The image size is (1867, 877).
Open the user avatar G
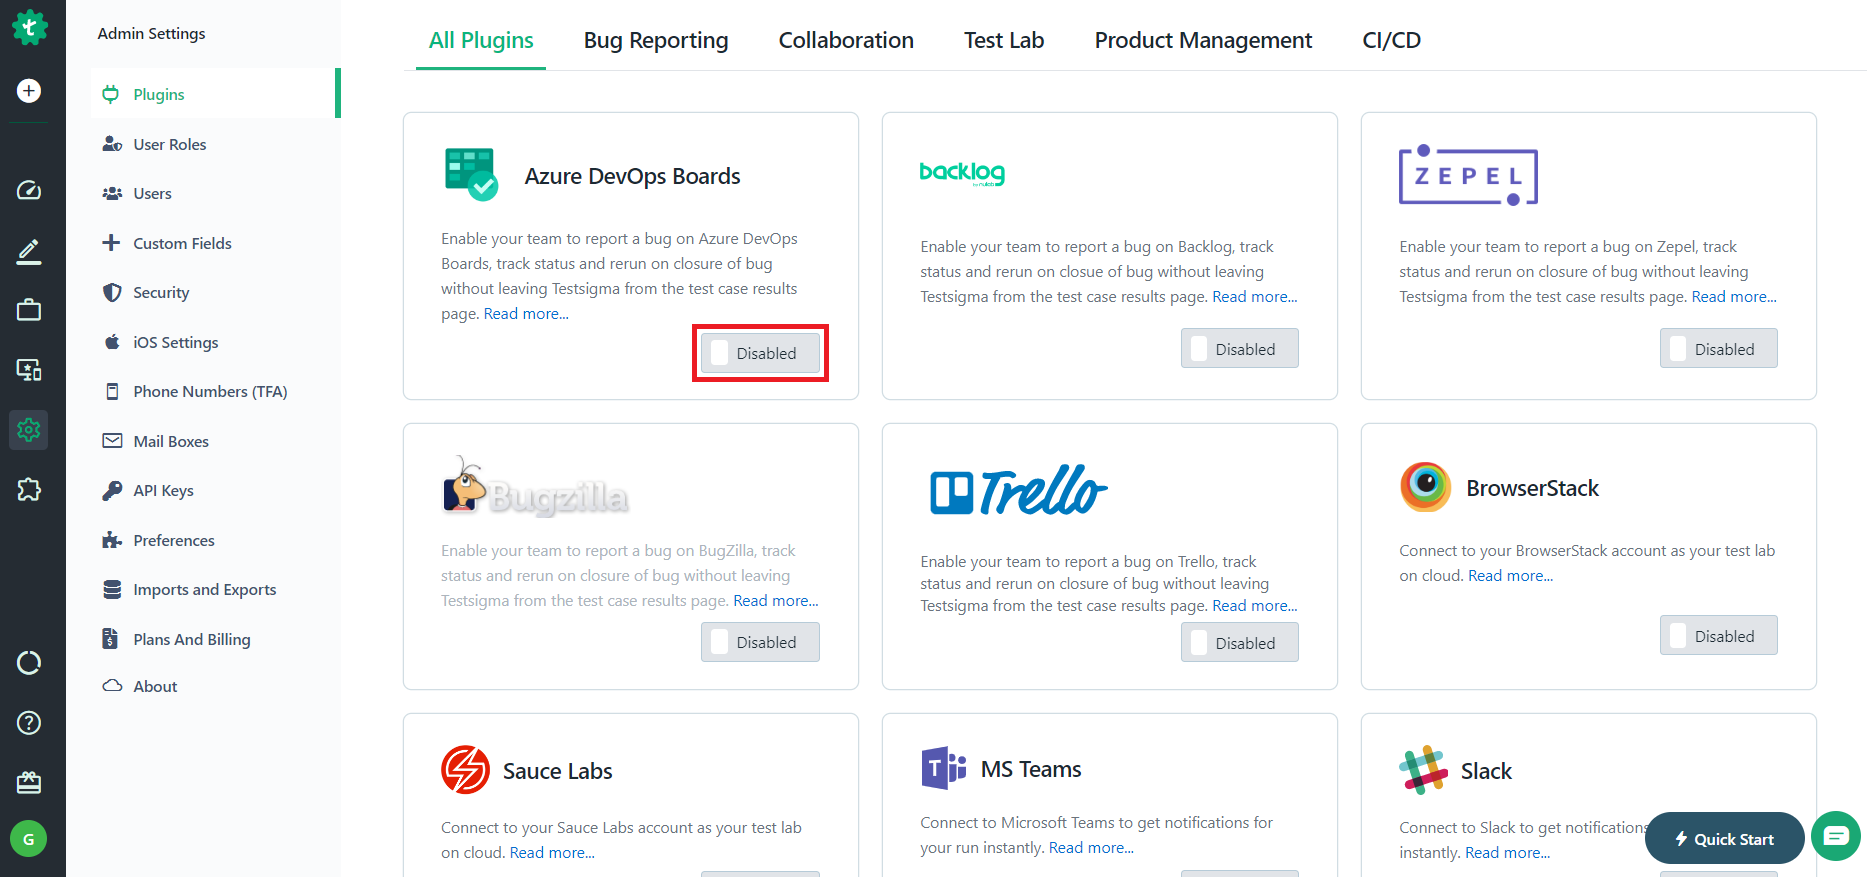[29, 839]
